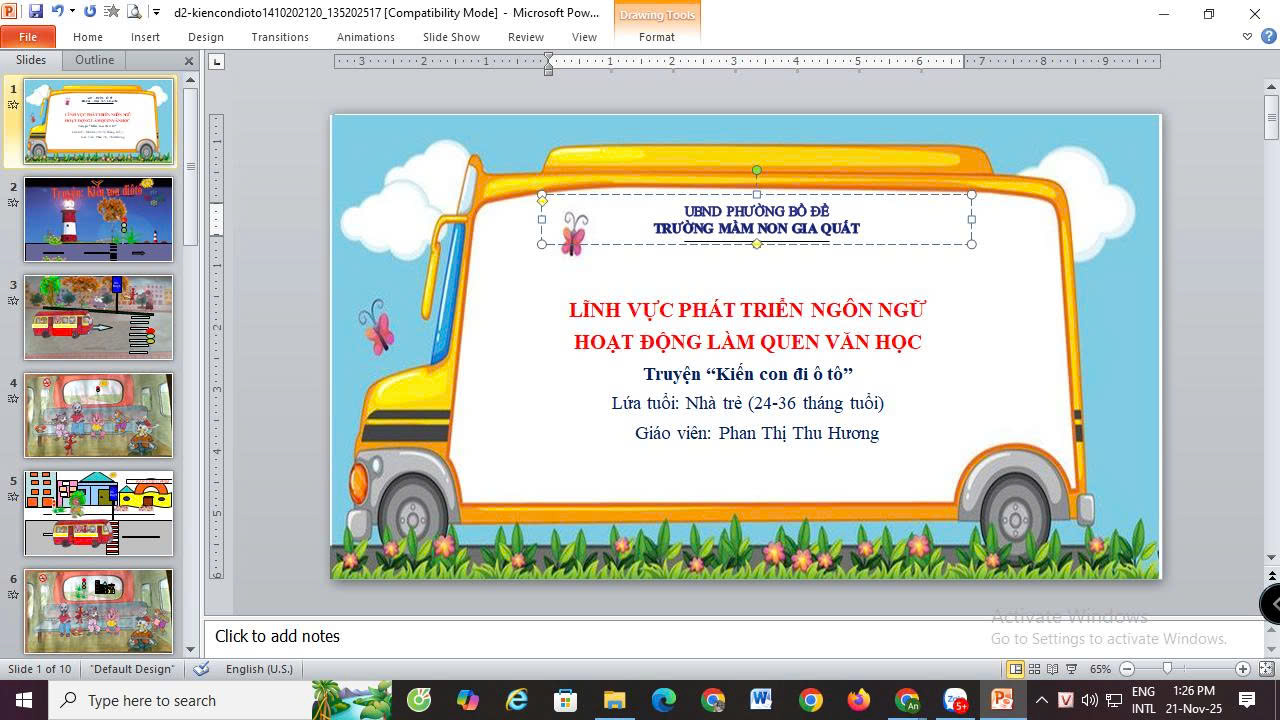Switch to the Outline pane tab
The image size is (1280, 720).
[x=95, y=60]
